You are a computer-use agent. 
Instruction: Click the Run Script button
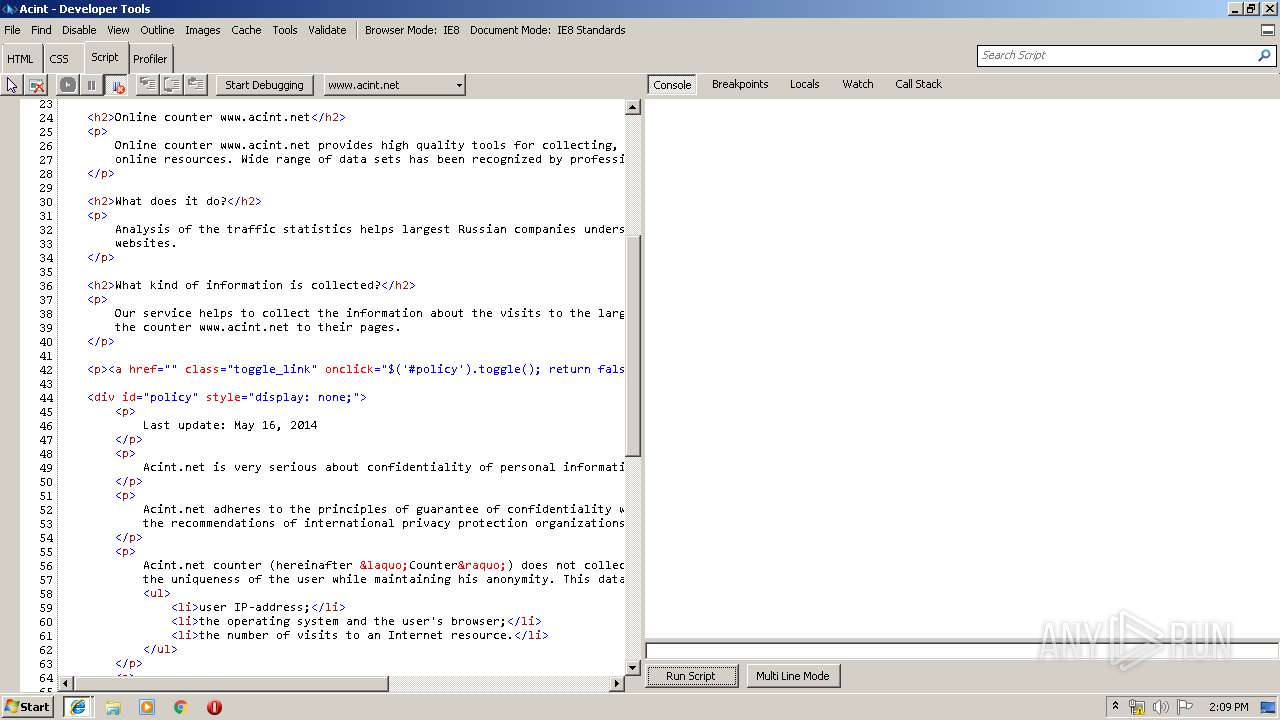coord(691,676)
